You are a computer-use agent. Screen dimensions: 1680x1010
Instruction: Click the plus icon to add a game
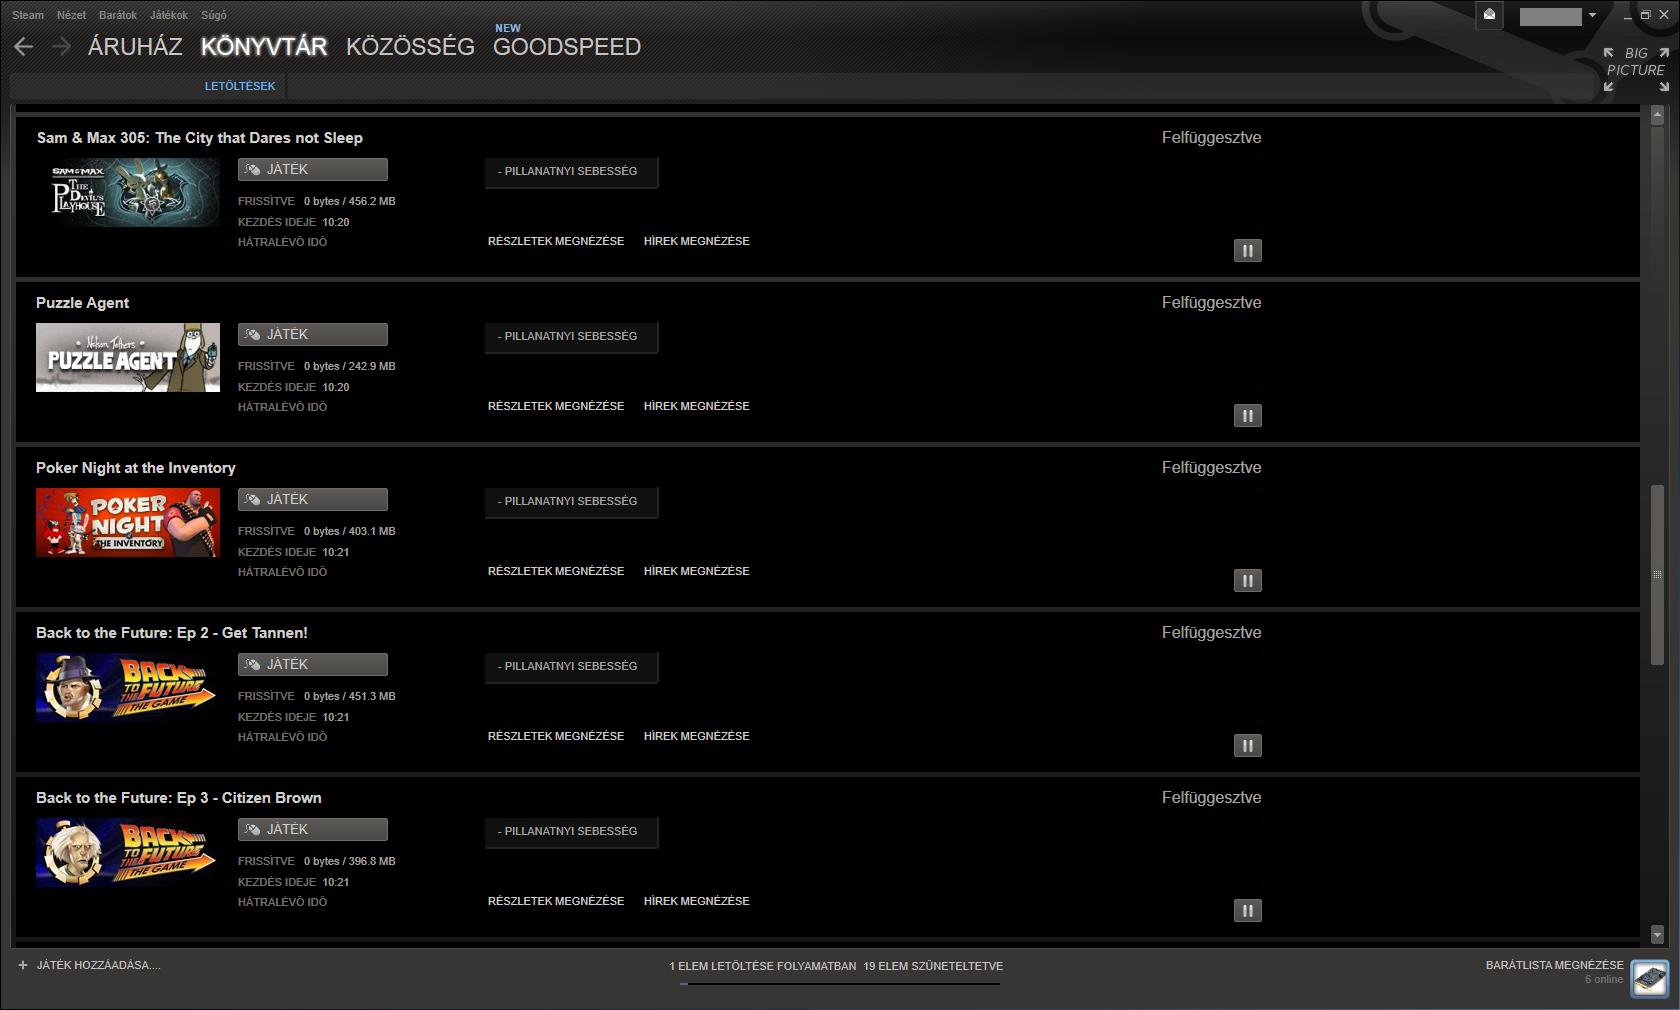pyautogui.click(x=23, y=965)
